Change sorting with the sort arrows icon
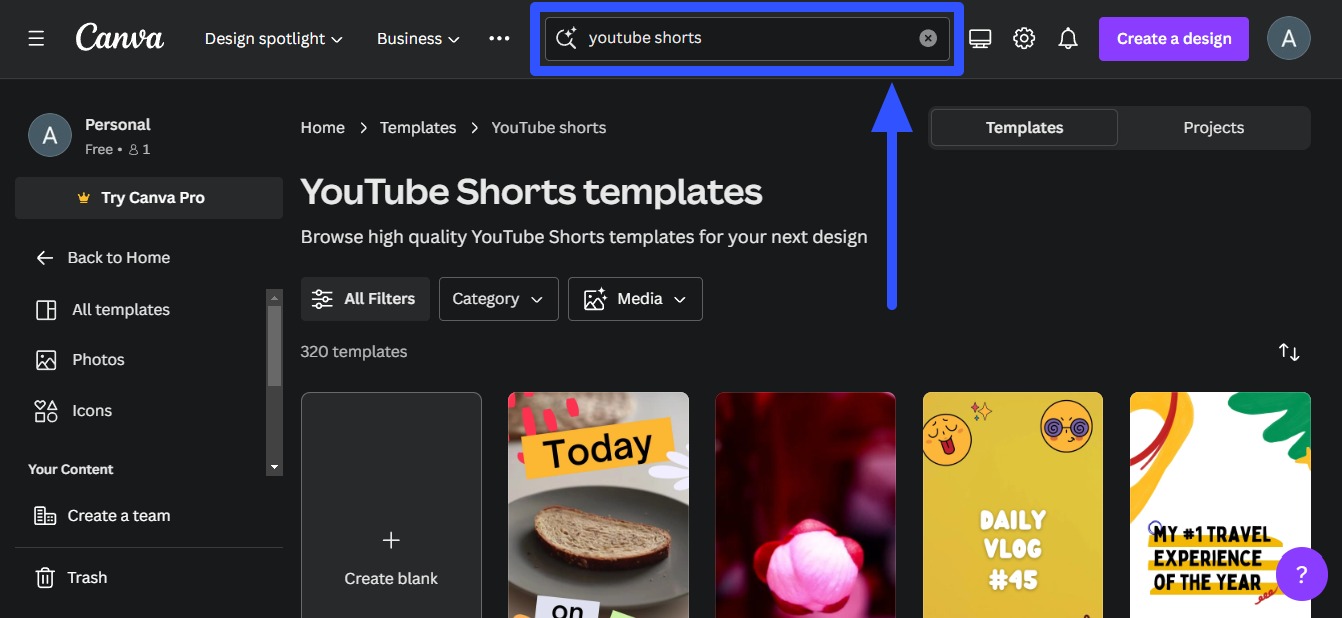Screen dimensions: 1342x618 pyautogui.click(x=1289, y=352)
